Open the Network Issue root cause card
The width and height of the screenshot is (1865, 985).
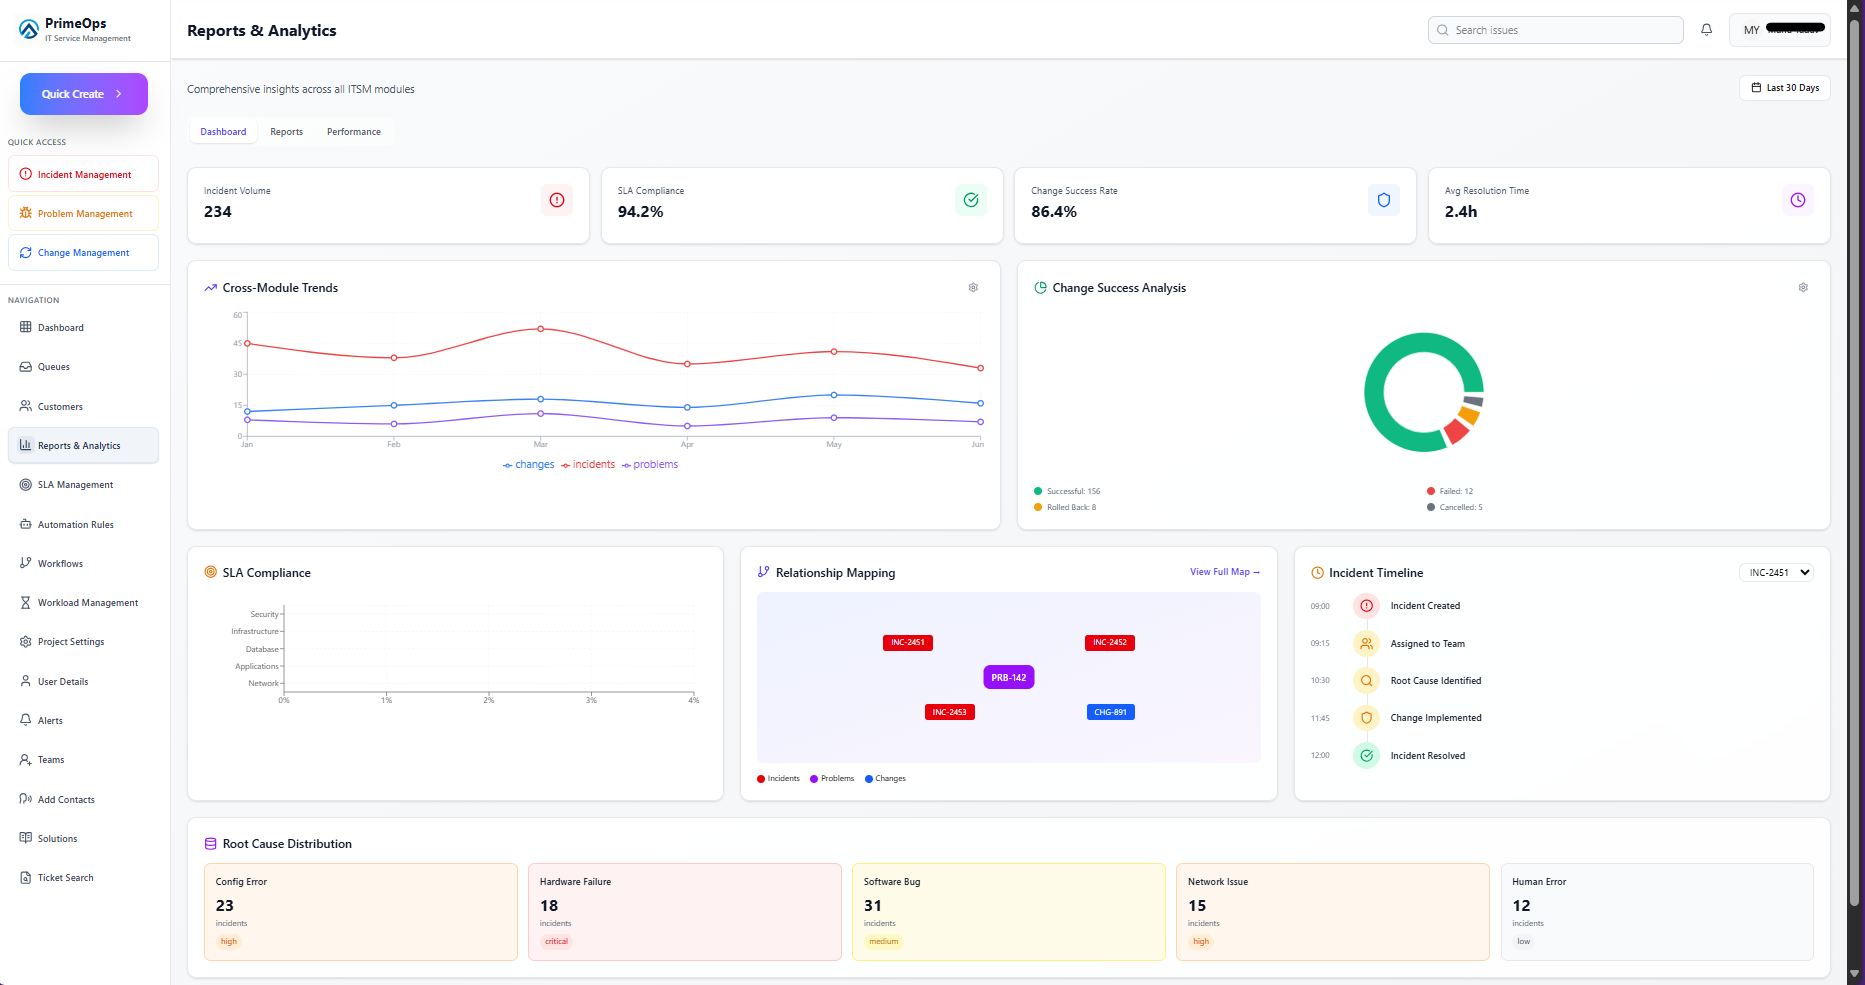(1333, 912)
